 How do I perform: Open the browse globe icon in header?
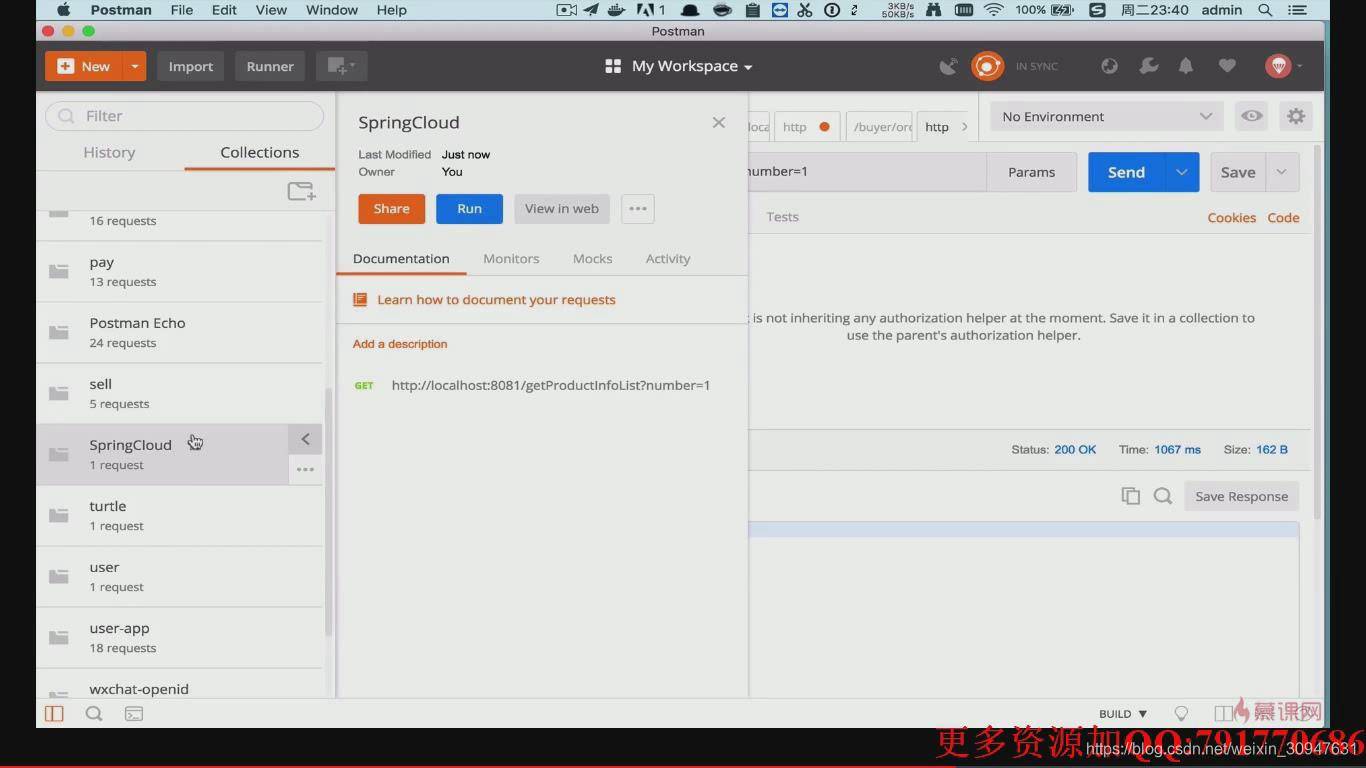pos(1109,66)
